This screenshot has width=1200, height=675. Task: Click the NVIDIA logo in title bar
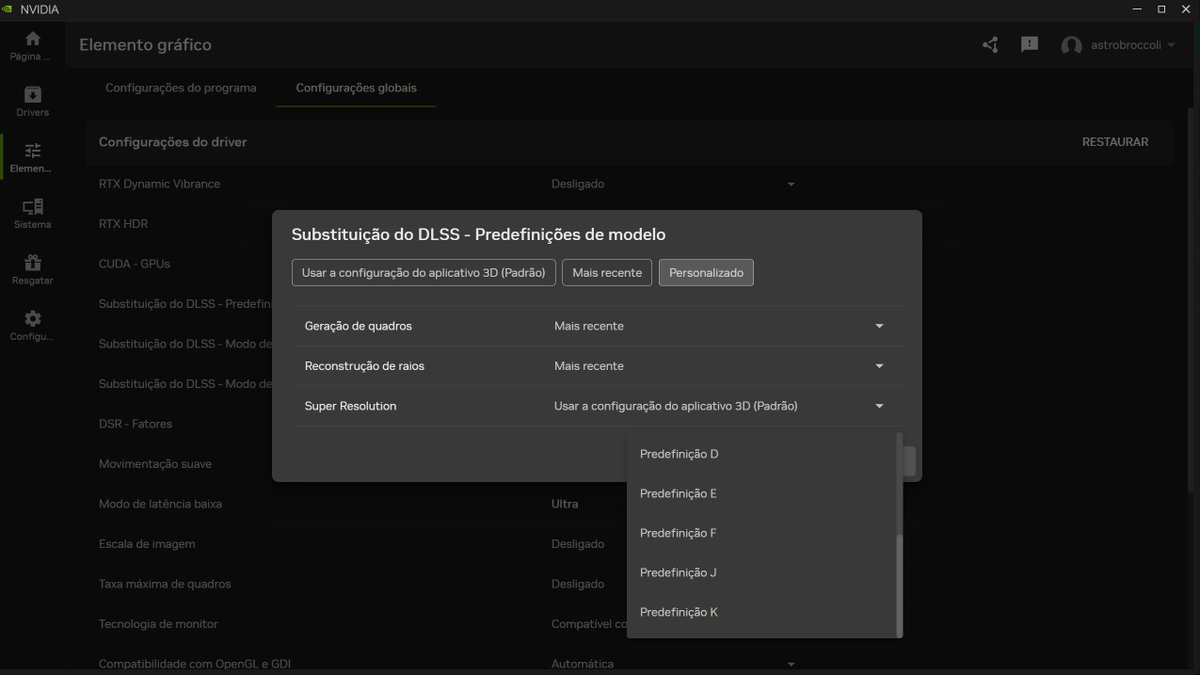pos(9,9)
